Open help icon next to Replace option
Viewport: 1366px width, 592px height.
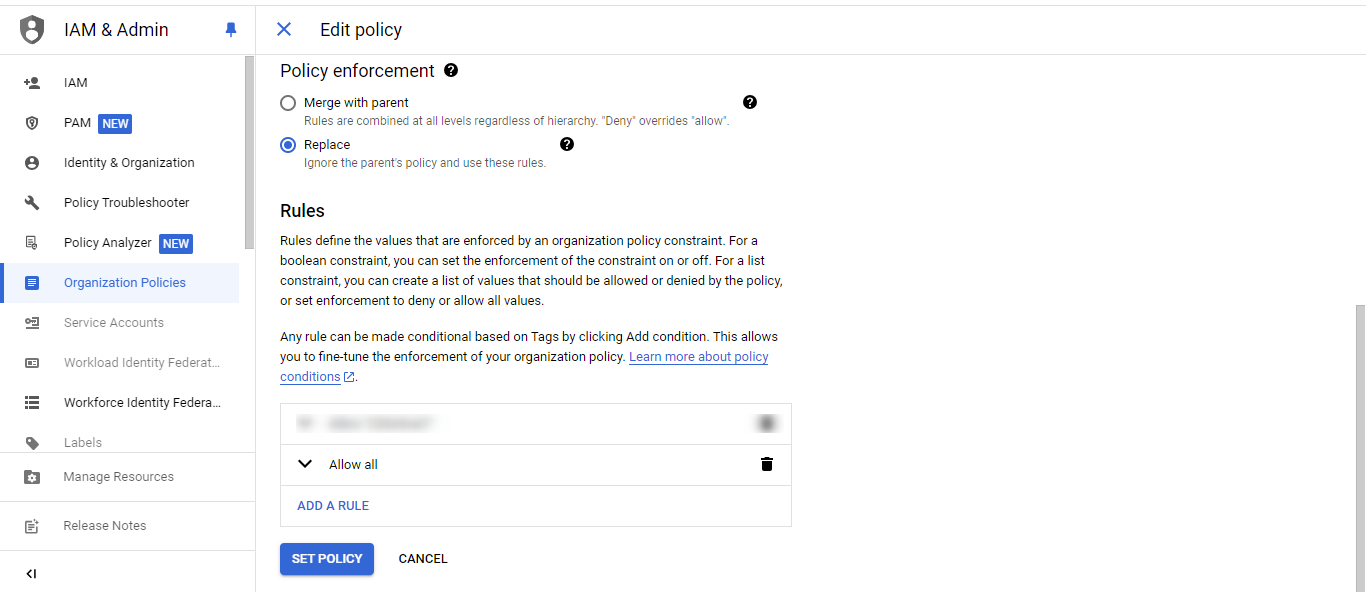coord(567,144)
